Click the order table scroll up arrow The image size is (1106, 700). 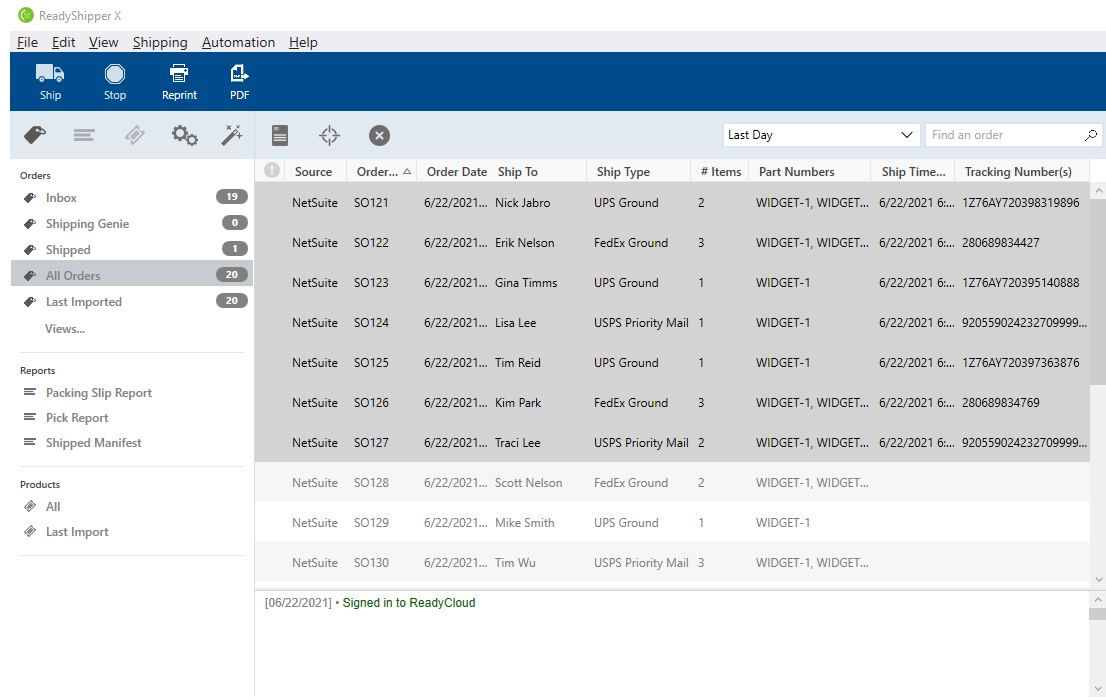point(1098,191)
